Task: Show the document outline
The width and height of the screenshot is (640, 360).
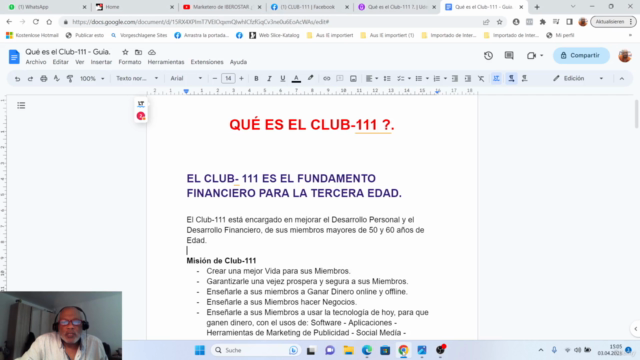Action: (21, 106)
